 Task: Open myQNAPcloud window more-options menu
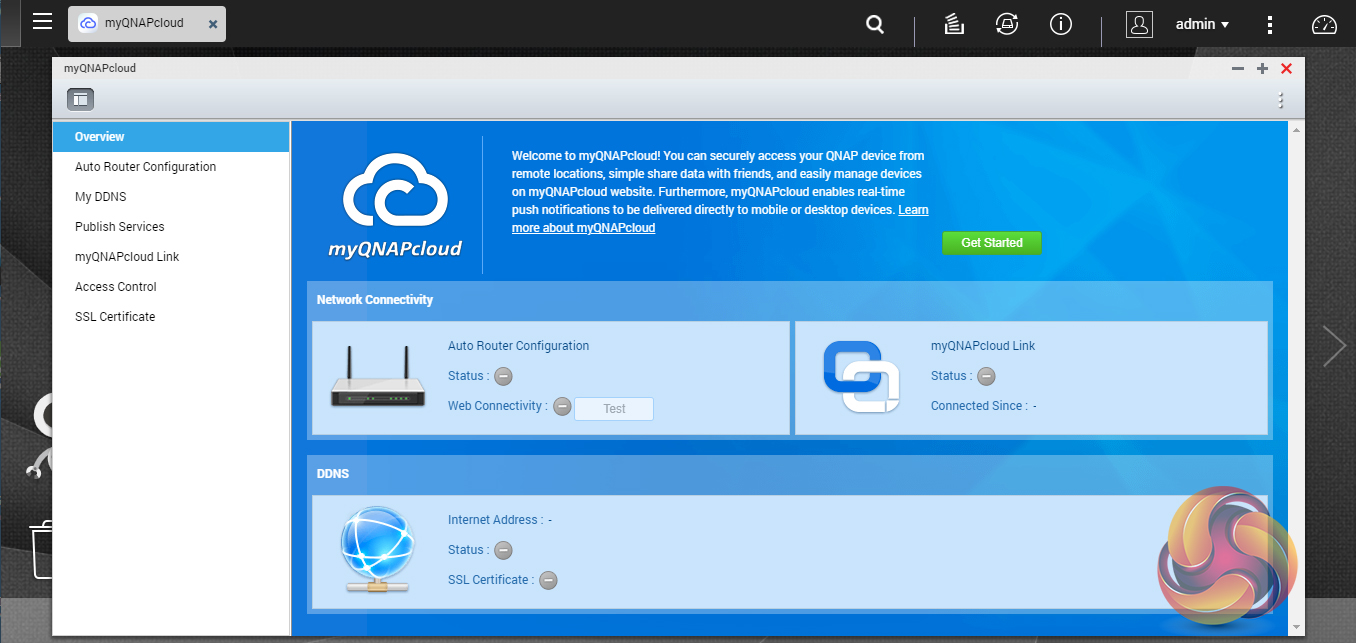point(1280,100)
